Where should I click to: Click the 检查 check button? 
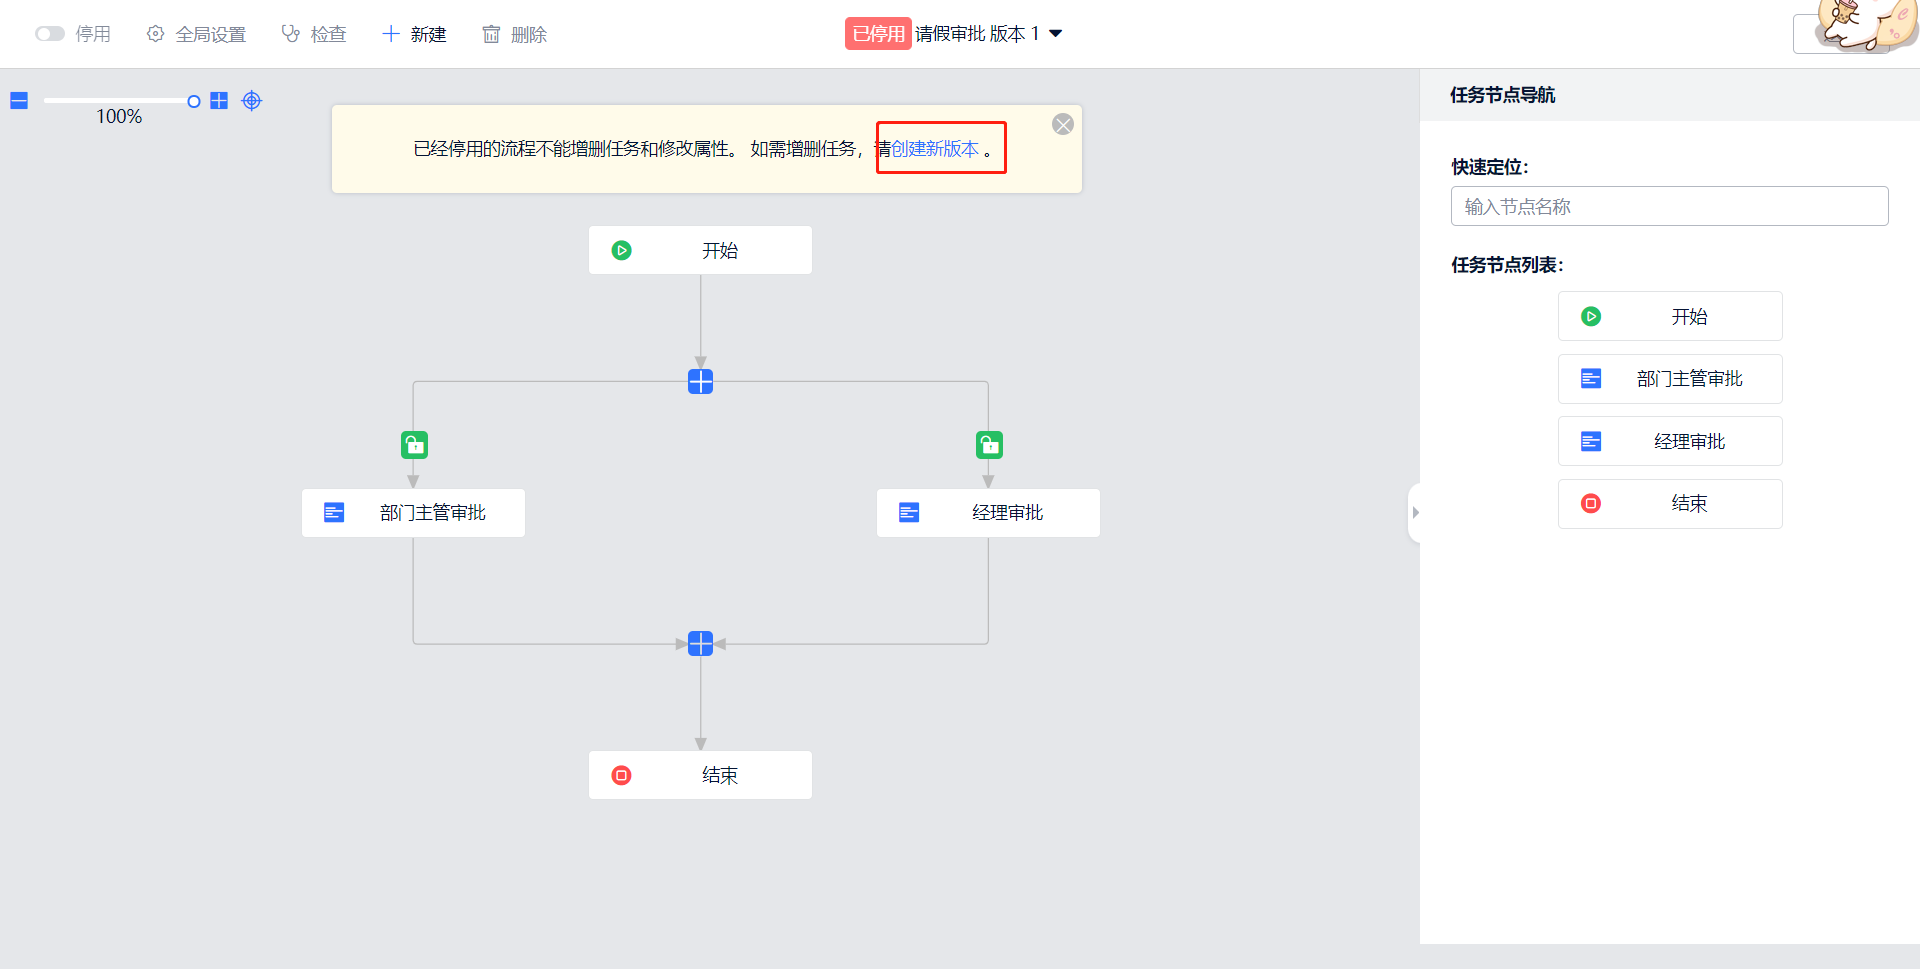[314, 34]
